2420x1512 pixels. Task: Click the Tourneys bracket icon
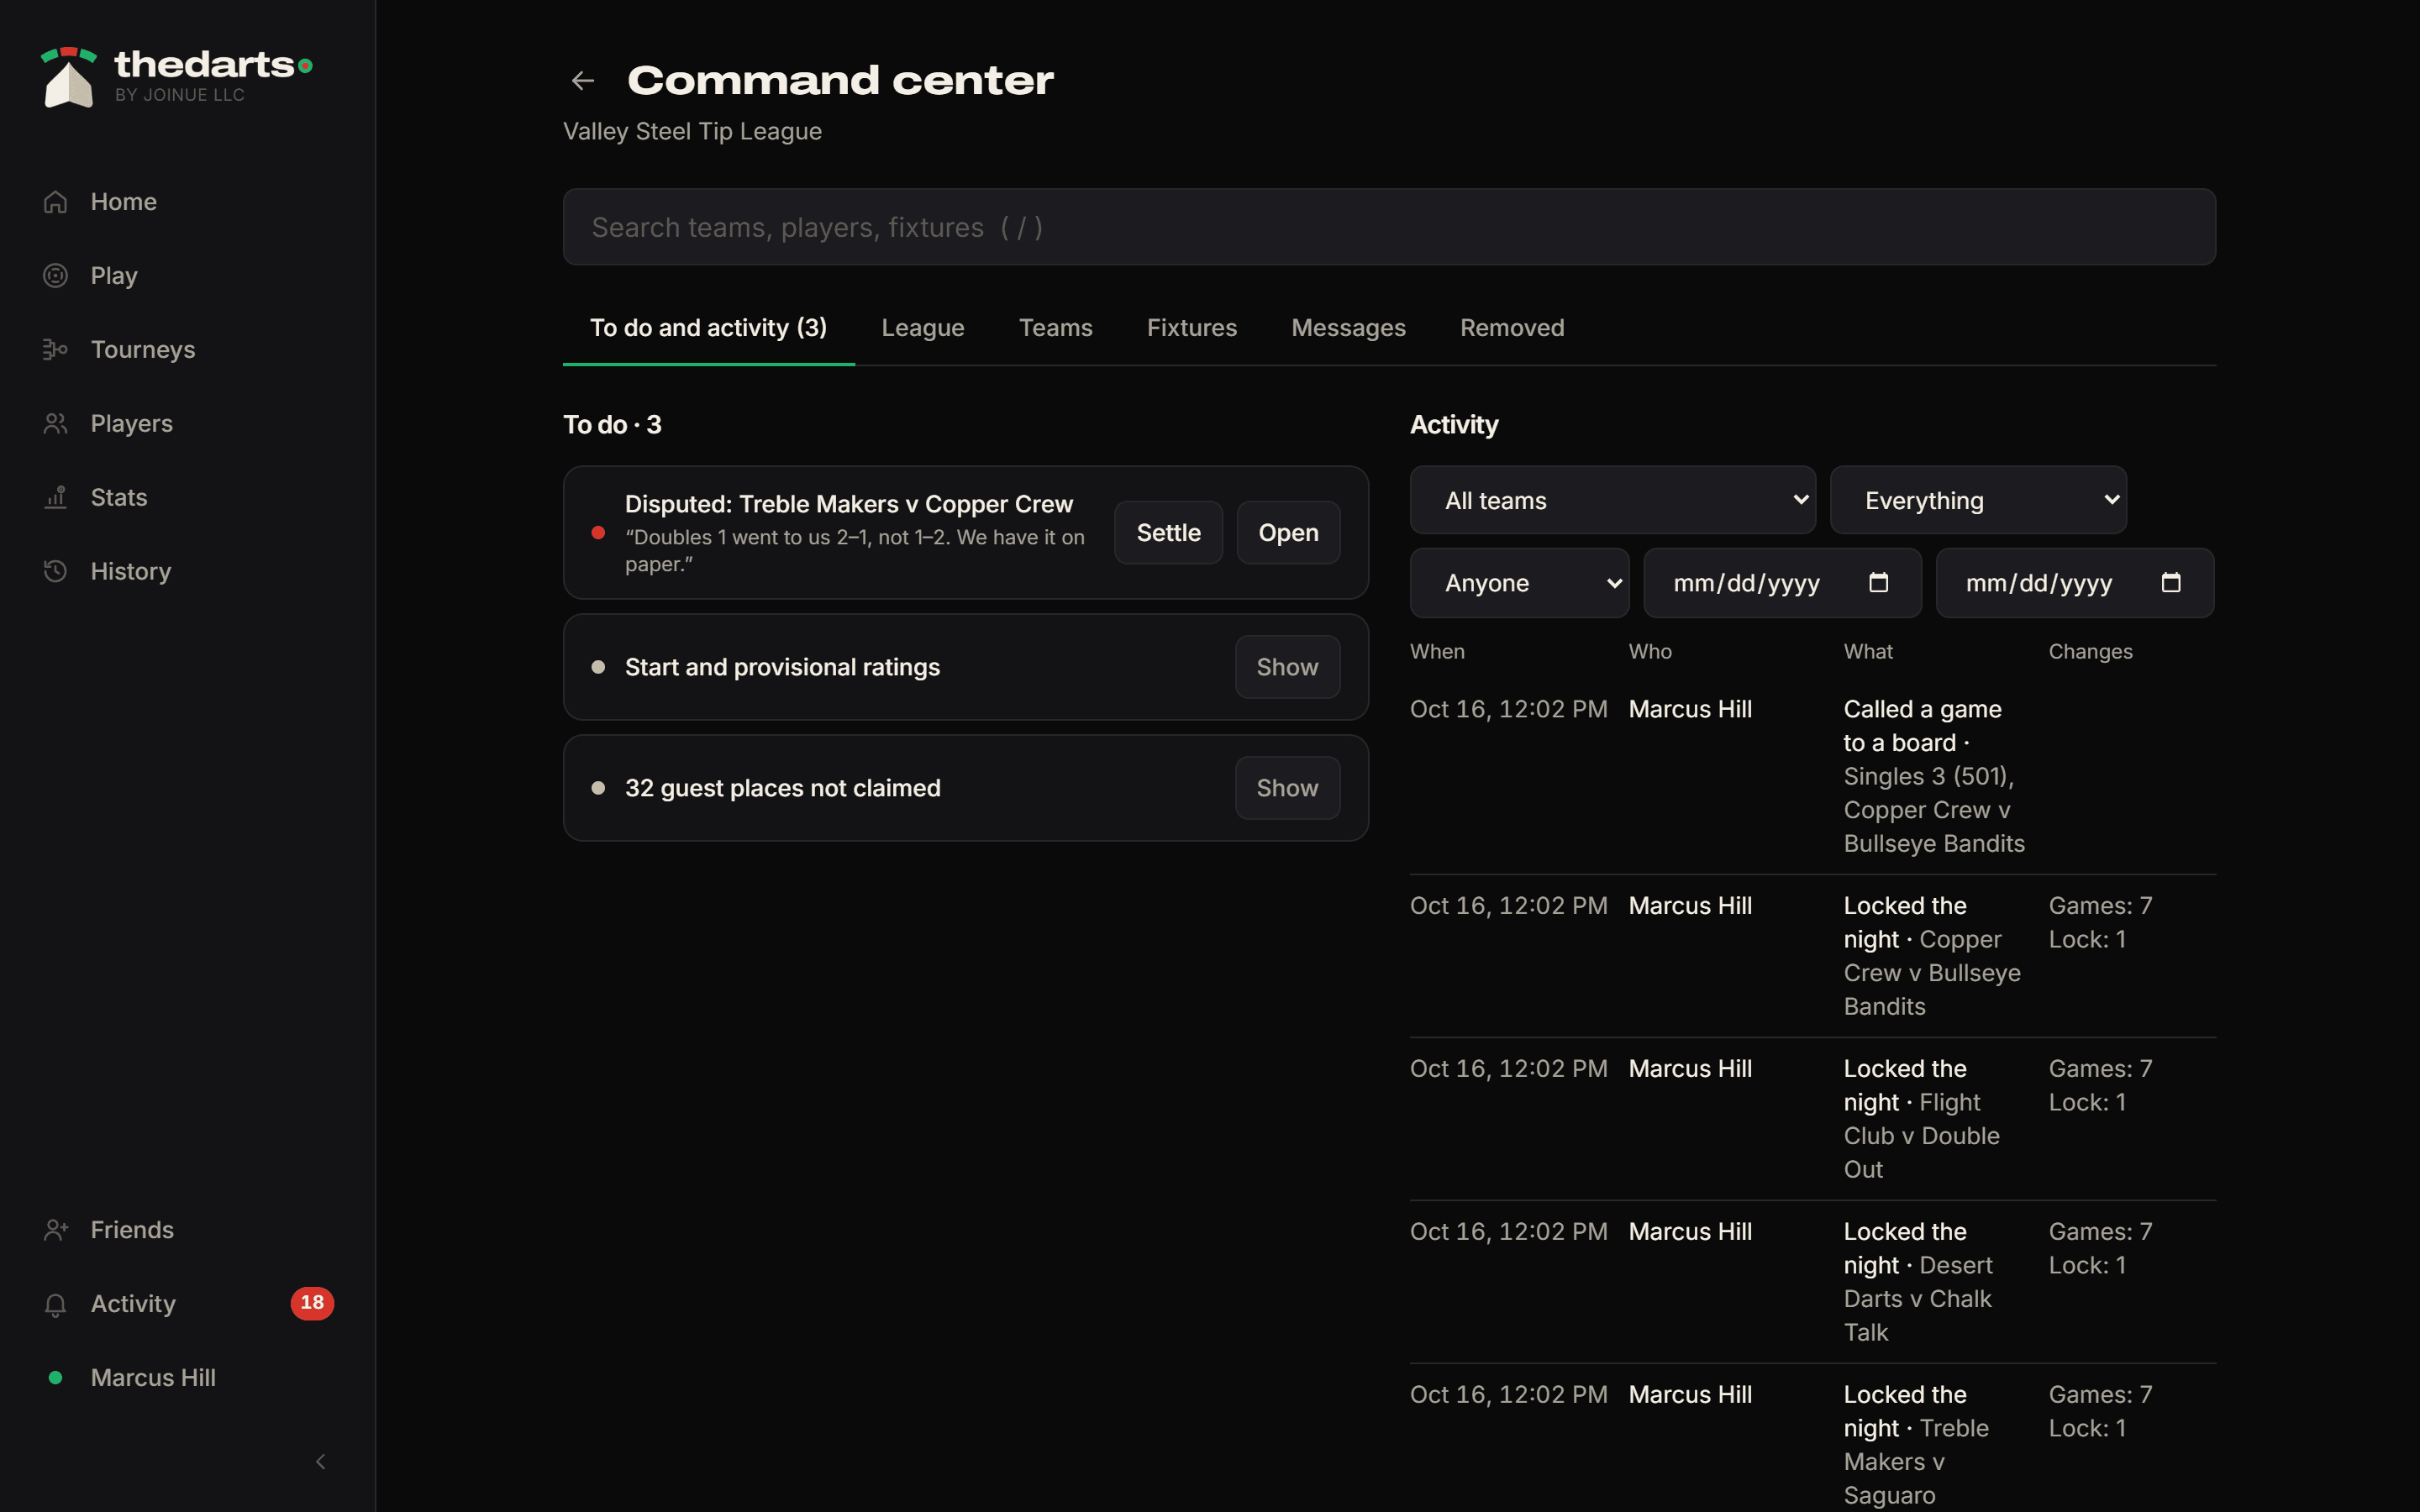coord(56,350)
